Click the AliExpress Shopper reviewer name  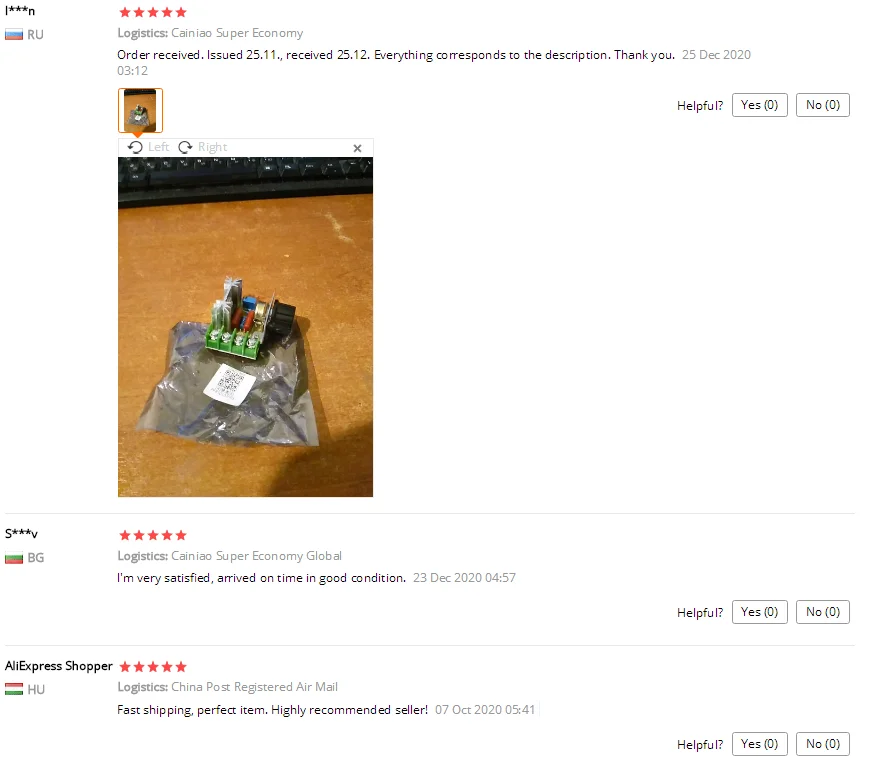59,666
